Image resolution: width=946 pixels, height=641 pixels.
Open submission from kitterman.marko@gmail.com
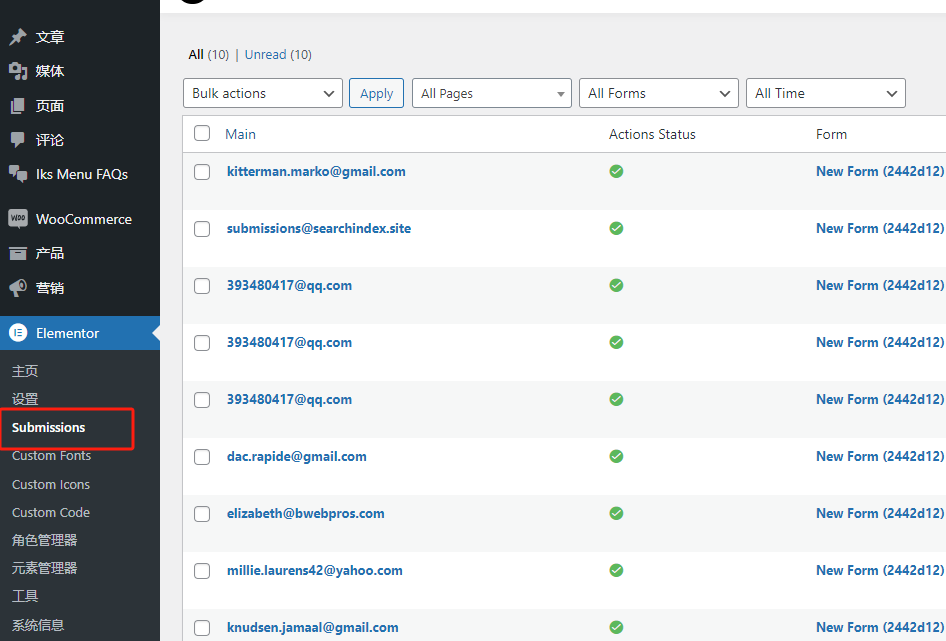316,171
